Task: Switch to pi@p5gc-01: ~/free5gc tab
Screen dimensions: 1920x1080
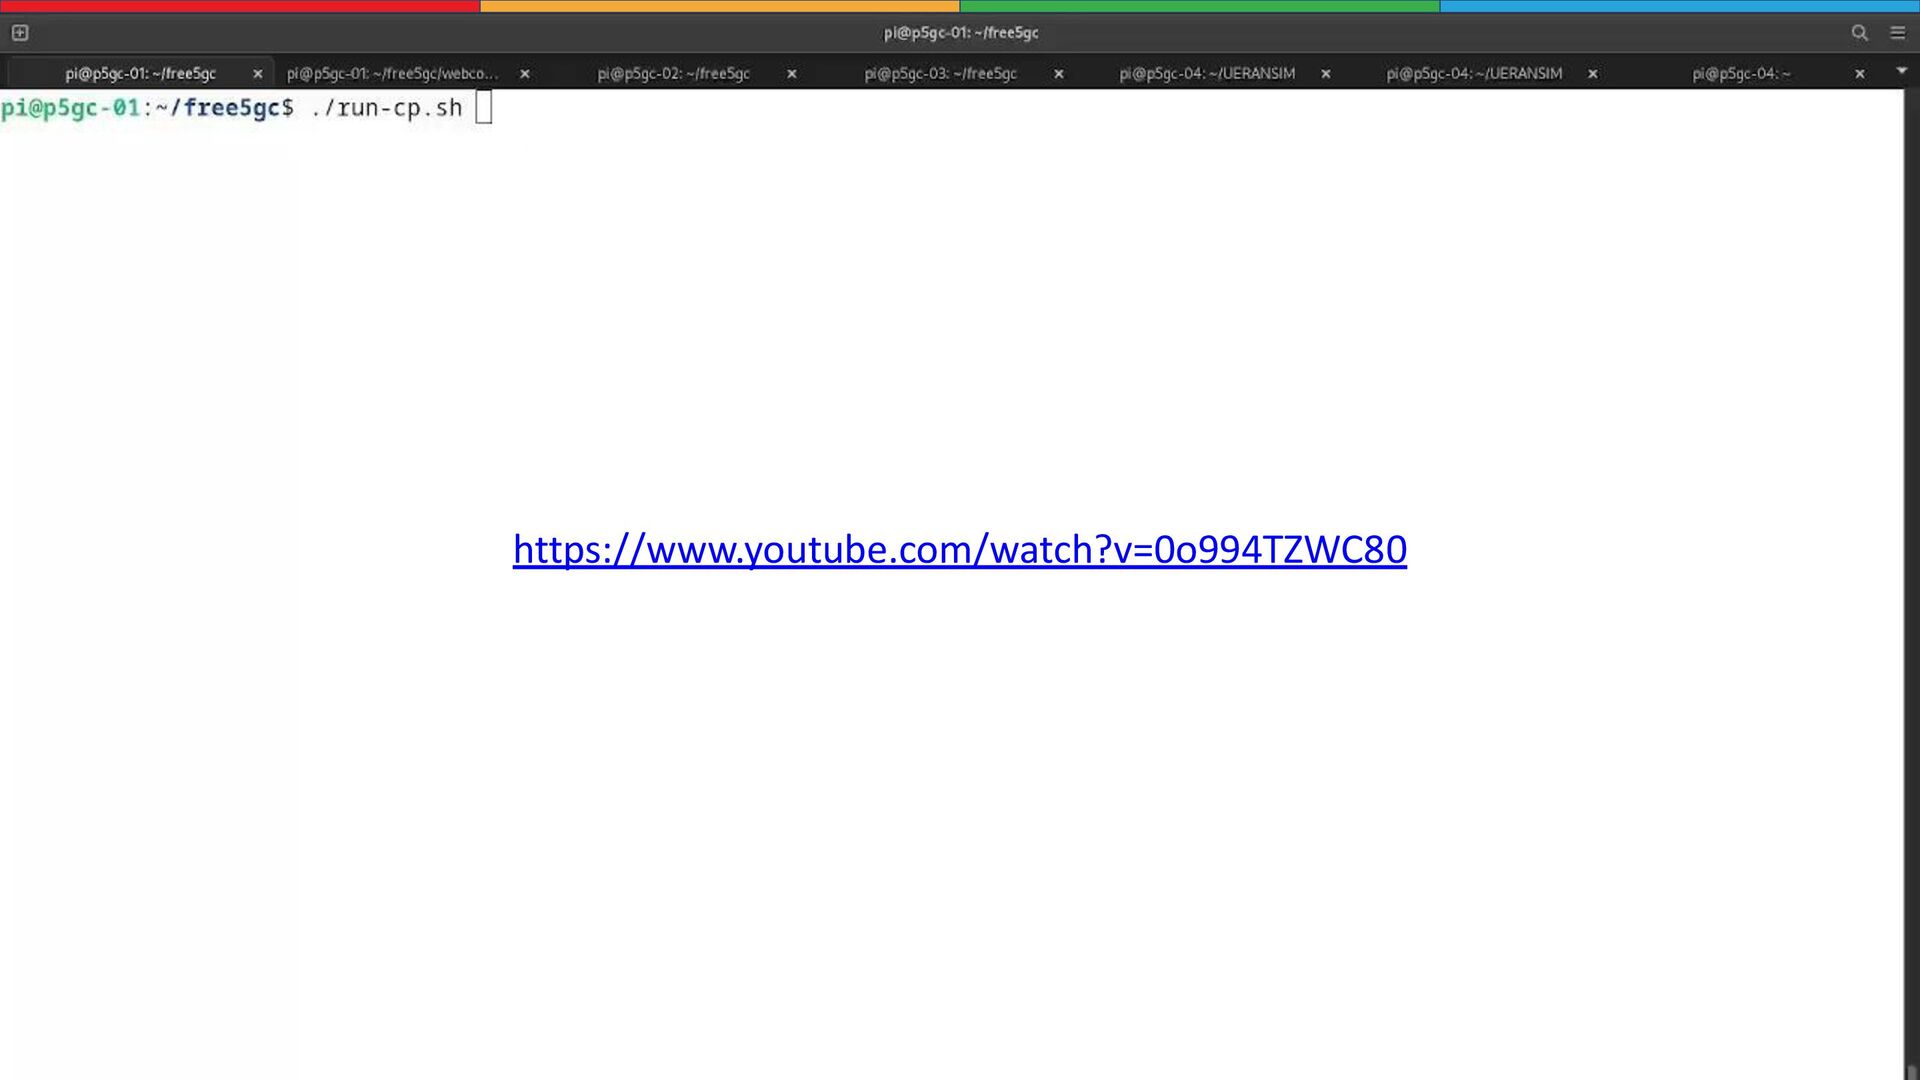Action: click(140, 74)
